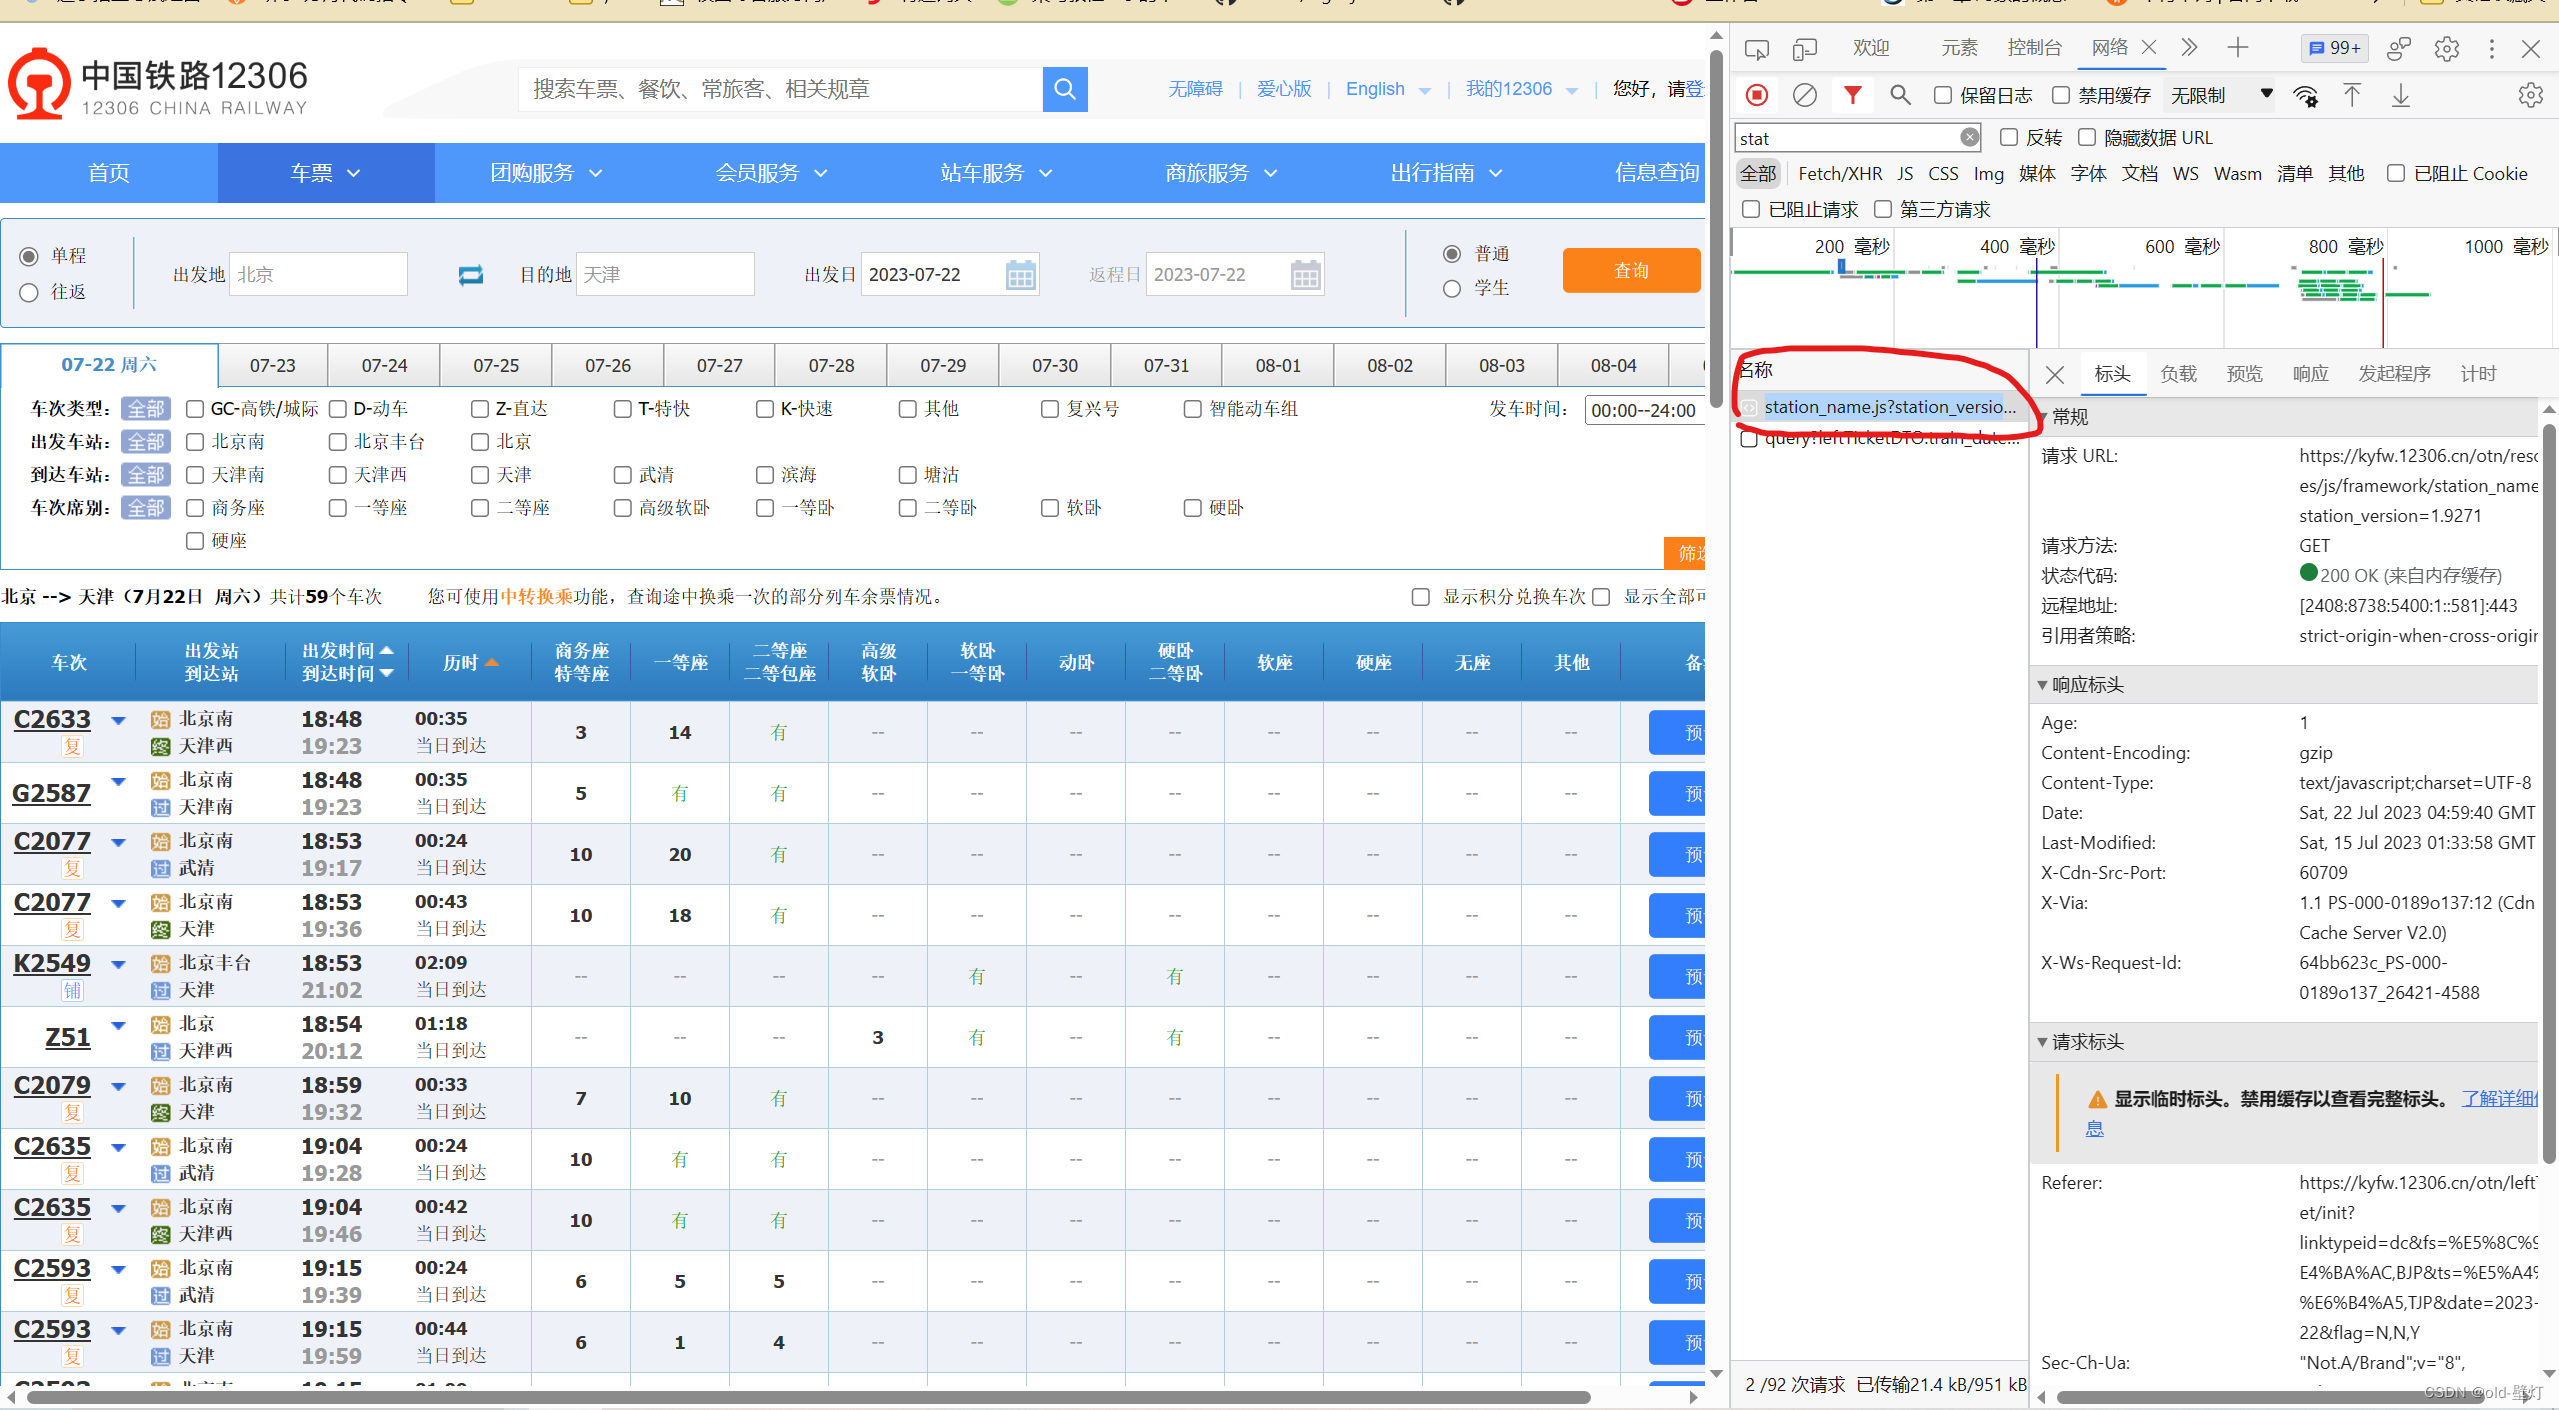Viewport: 2559px width, 1410px height.
Task: Select the 07-25 date tab
Action: point(496,366)
